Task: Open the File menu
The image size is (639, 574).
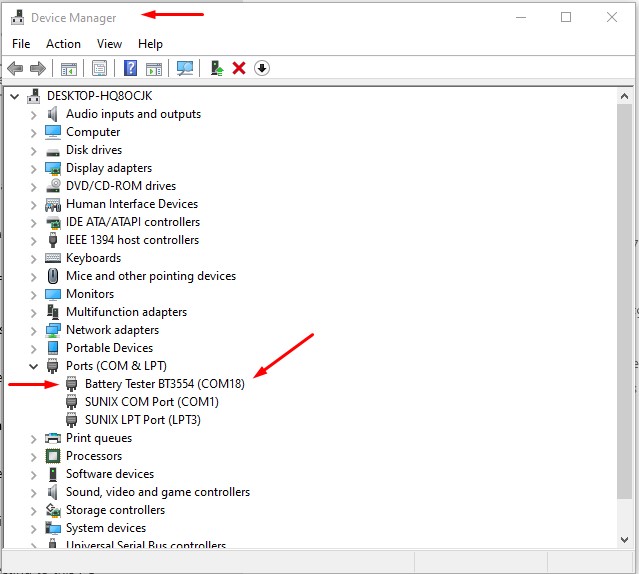Action: (21, 44)
